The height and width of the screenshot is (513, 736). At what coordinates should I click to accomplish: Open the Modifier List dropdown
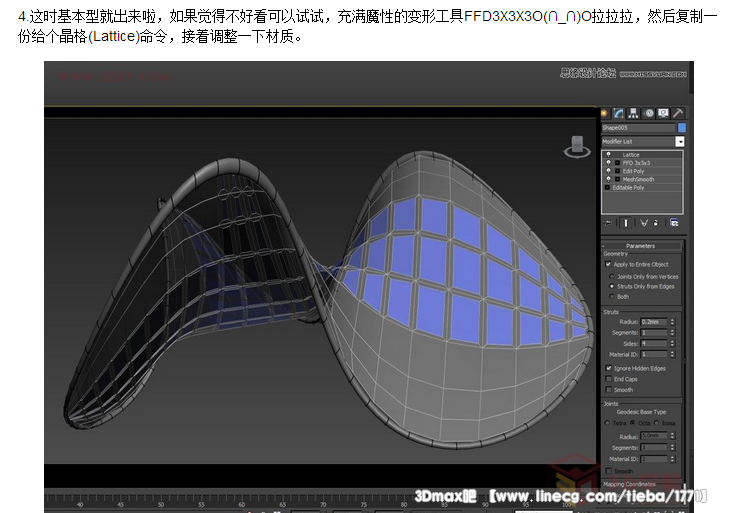click(x=680, y=142)
